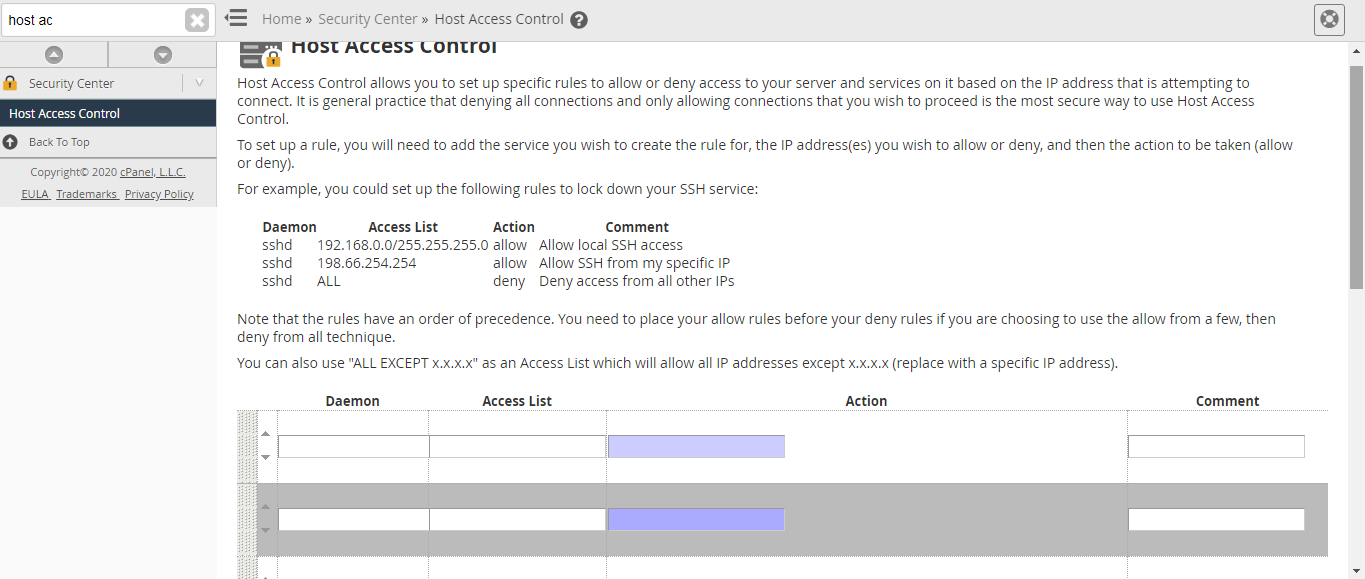Click the Back To Top arrow icon
Screen dimensions: 1365x579
10,142
